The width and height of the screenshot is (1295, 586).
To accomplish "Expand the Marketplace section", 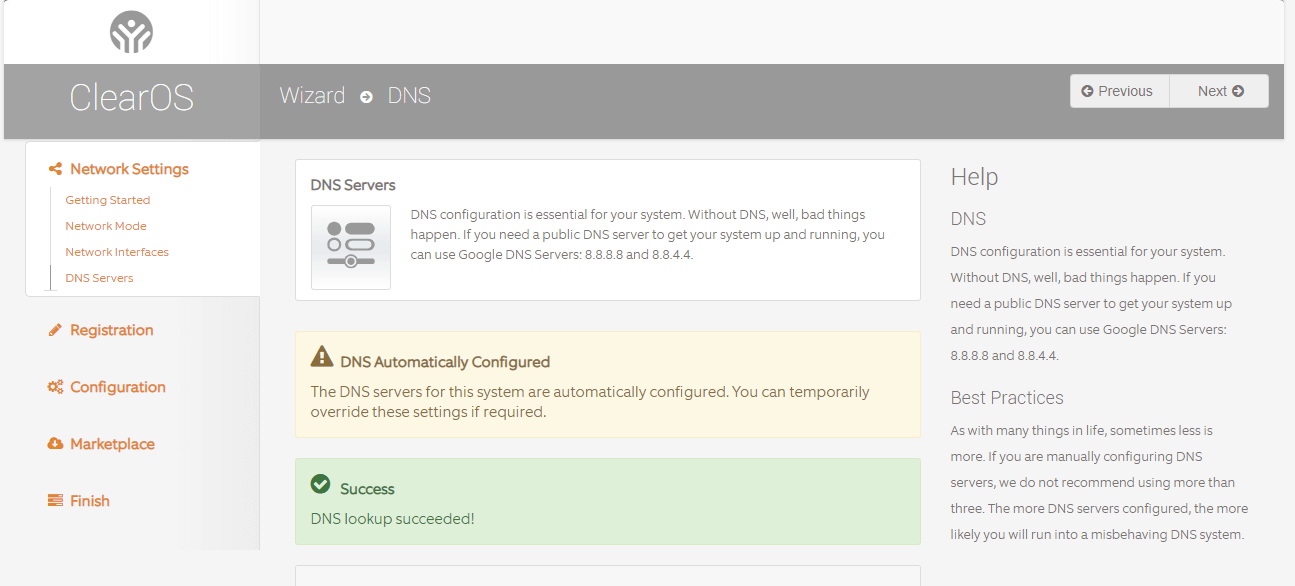I will point(111,444).
